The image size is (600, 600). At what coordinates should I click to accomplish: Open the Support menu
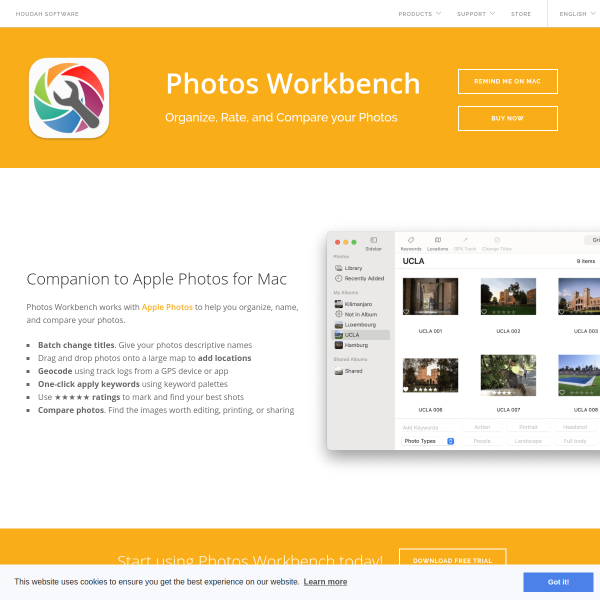click(476, 14)
